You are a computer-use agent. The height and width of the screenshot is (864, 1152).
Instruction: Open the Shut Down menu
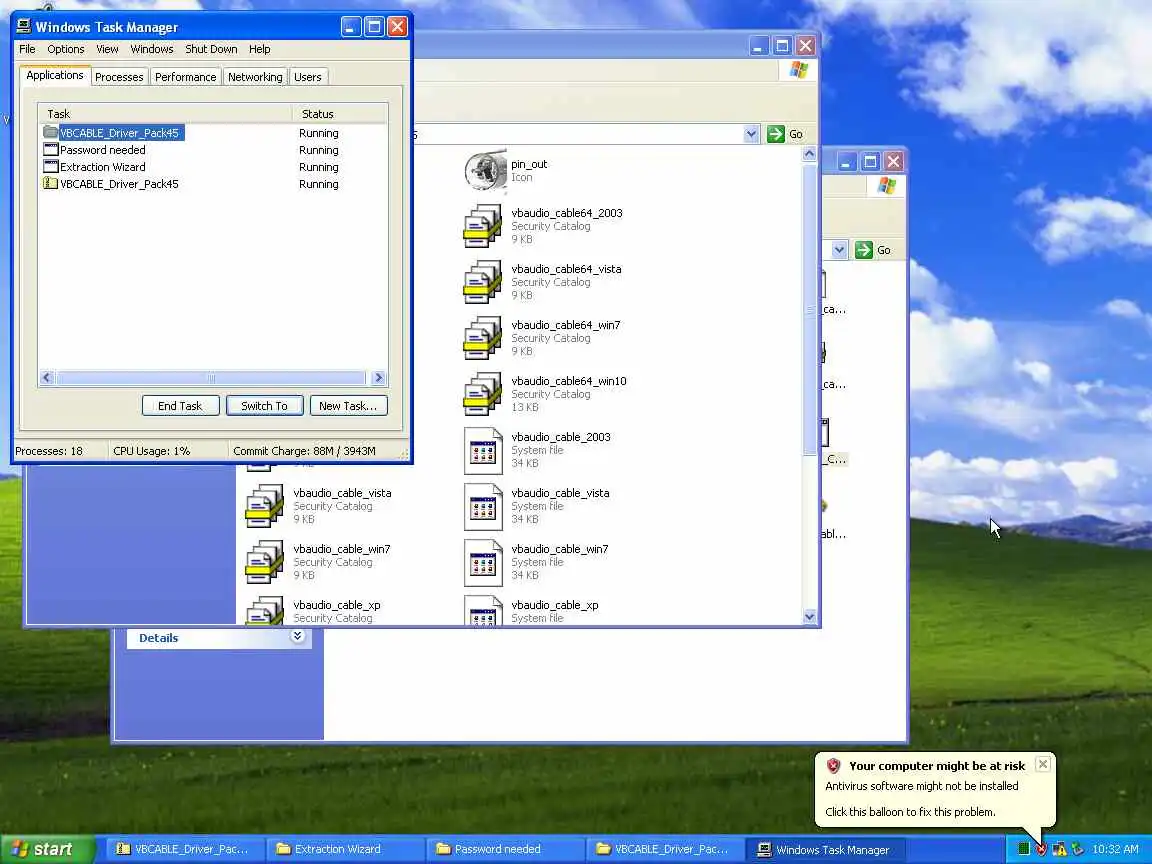pyautogui.click(x=211, y=49)
